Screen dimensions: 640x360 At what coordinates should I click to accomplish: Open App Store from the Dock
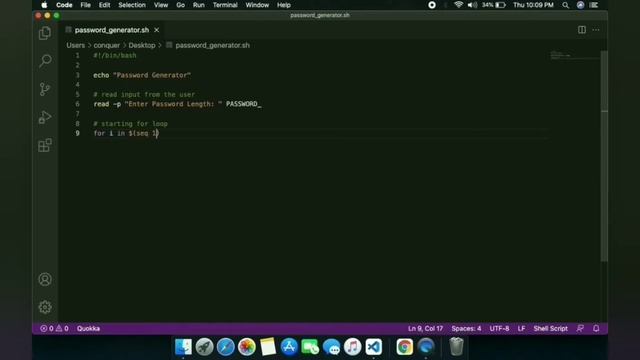point(289,347)
